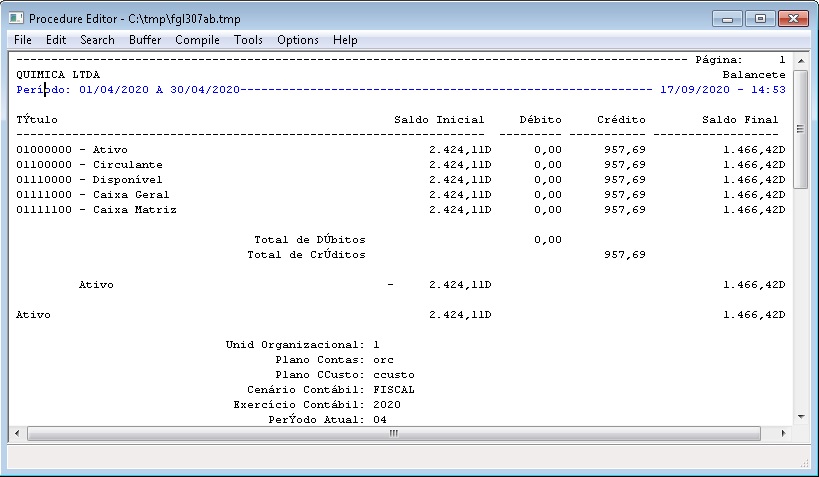Minimize the Procedure Editor window

click(727, 19)
